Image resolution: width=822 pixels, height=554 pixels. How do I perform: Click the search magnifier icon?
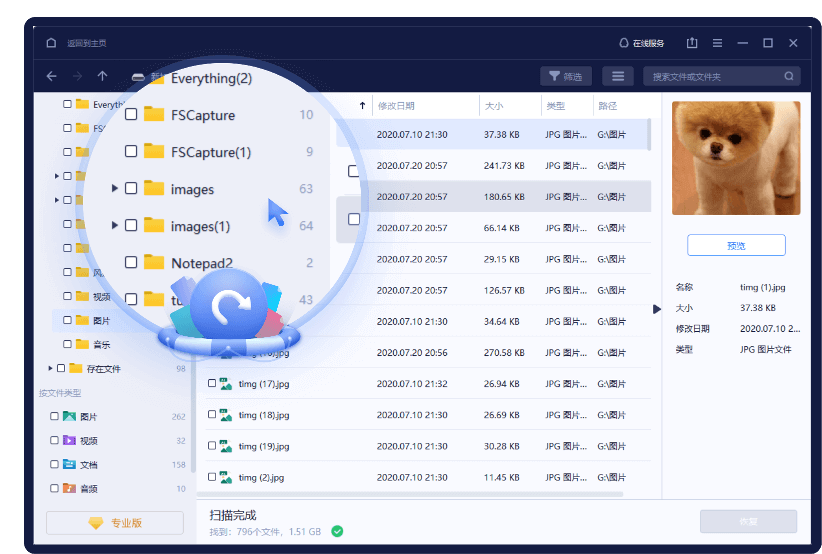click(x=788, y=76)
